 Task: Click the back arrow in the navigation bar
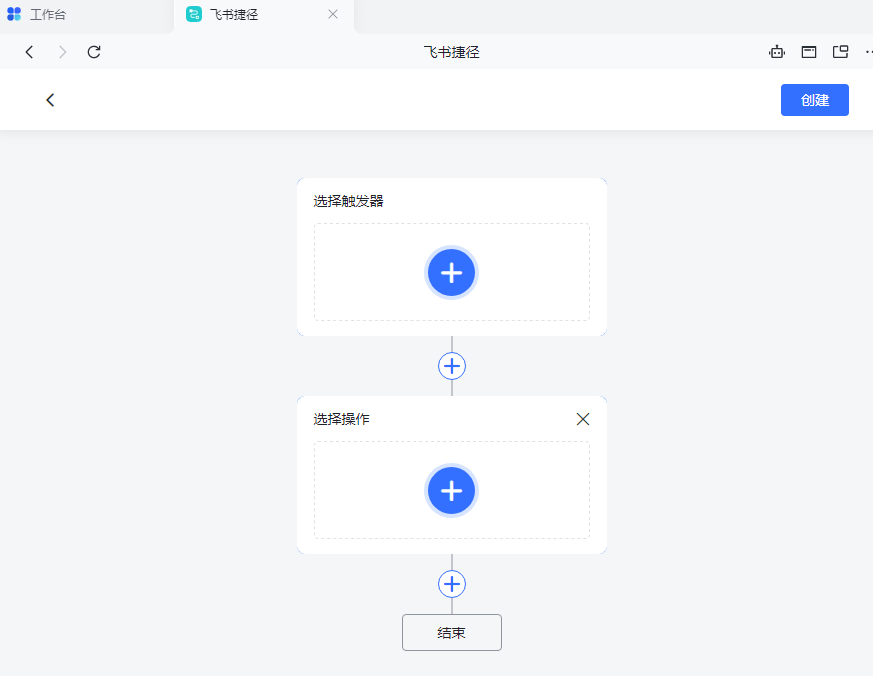pyautogui.click(x=28, y=52)
